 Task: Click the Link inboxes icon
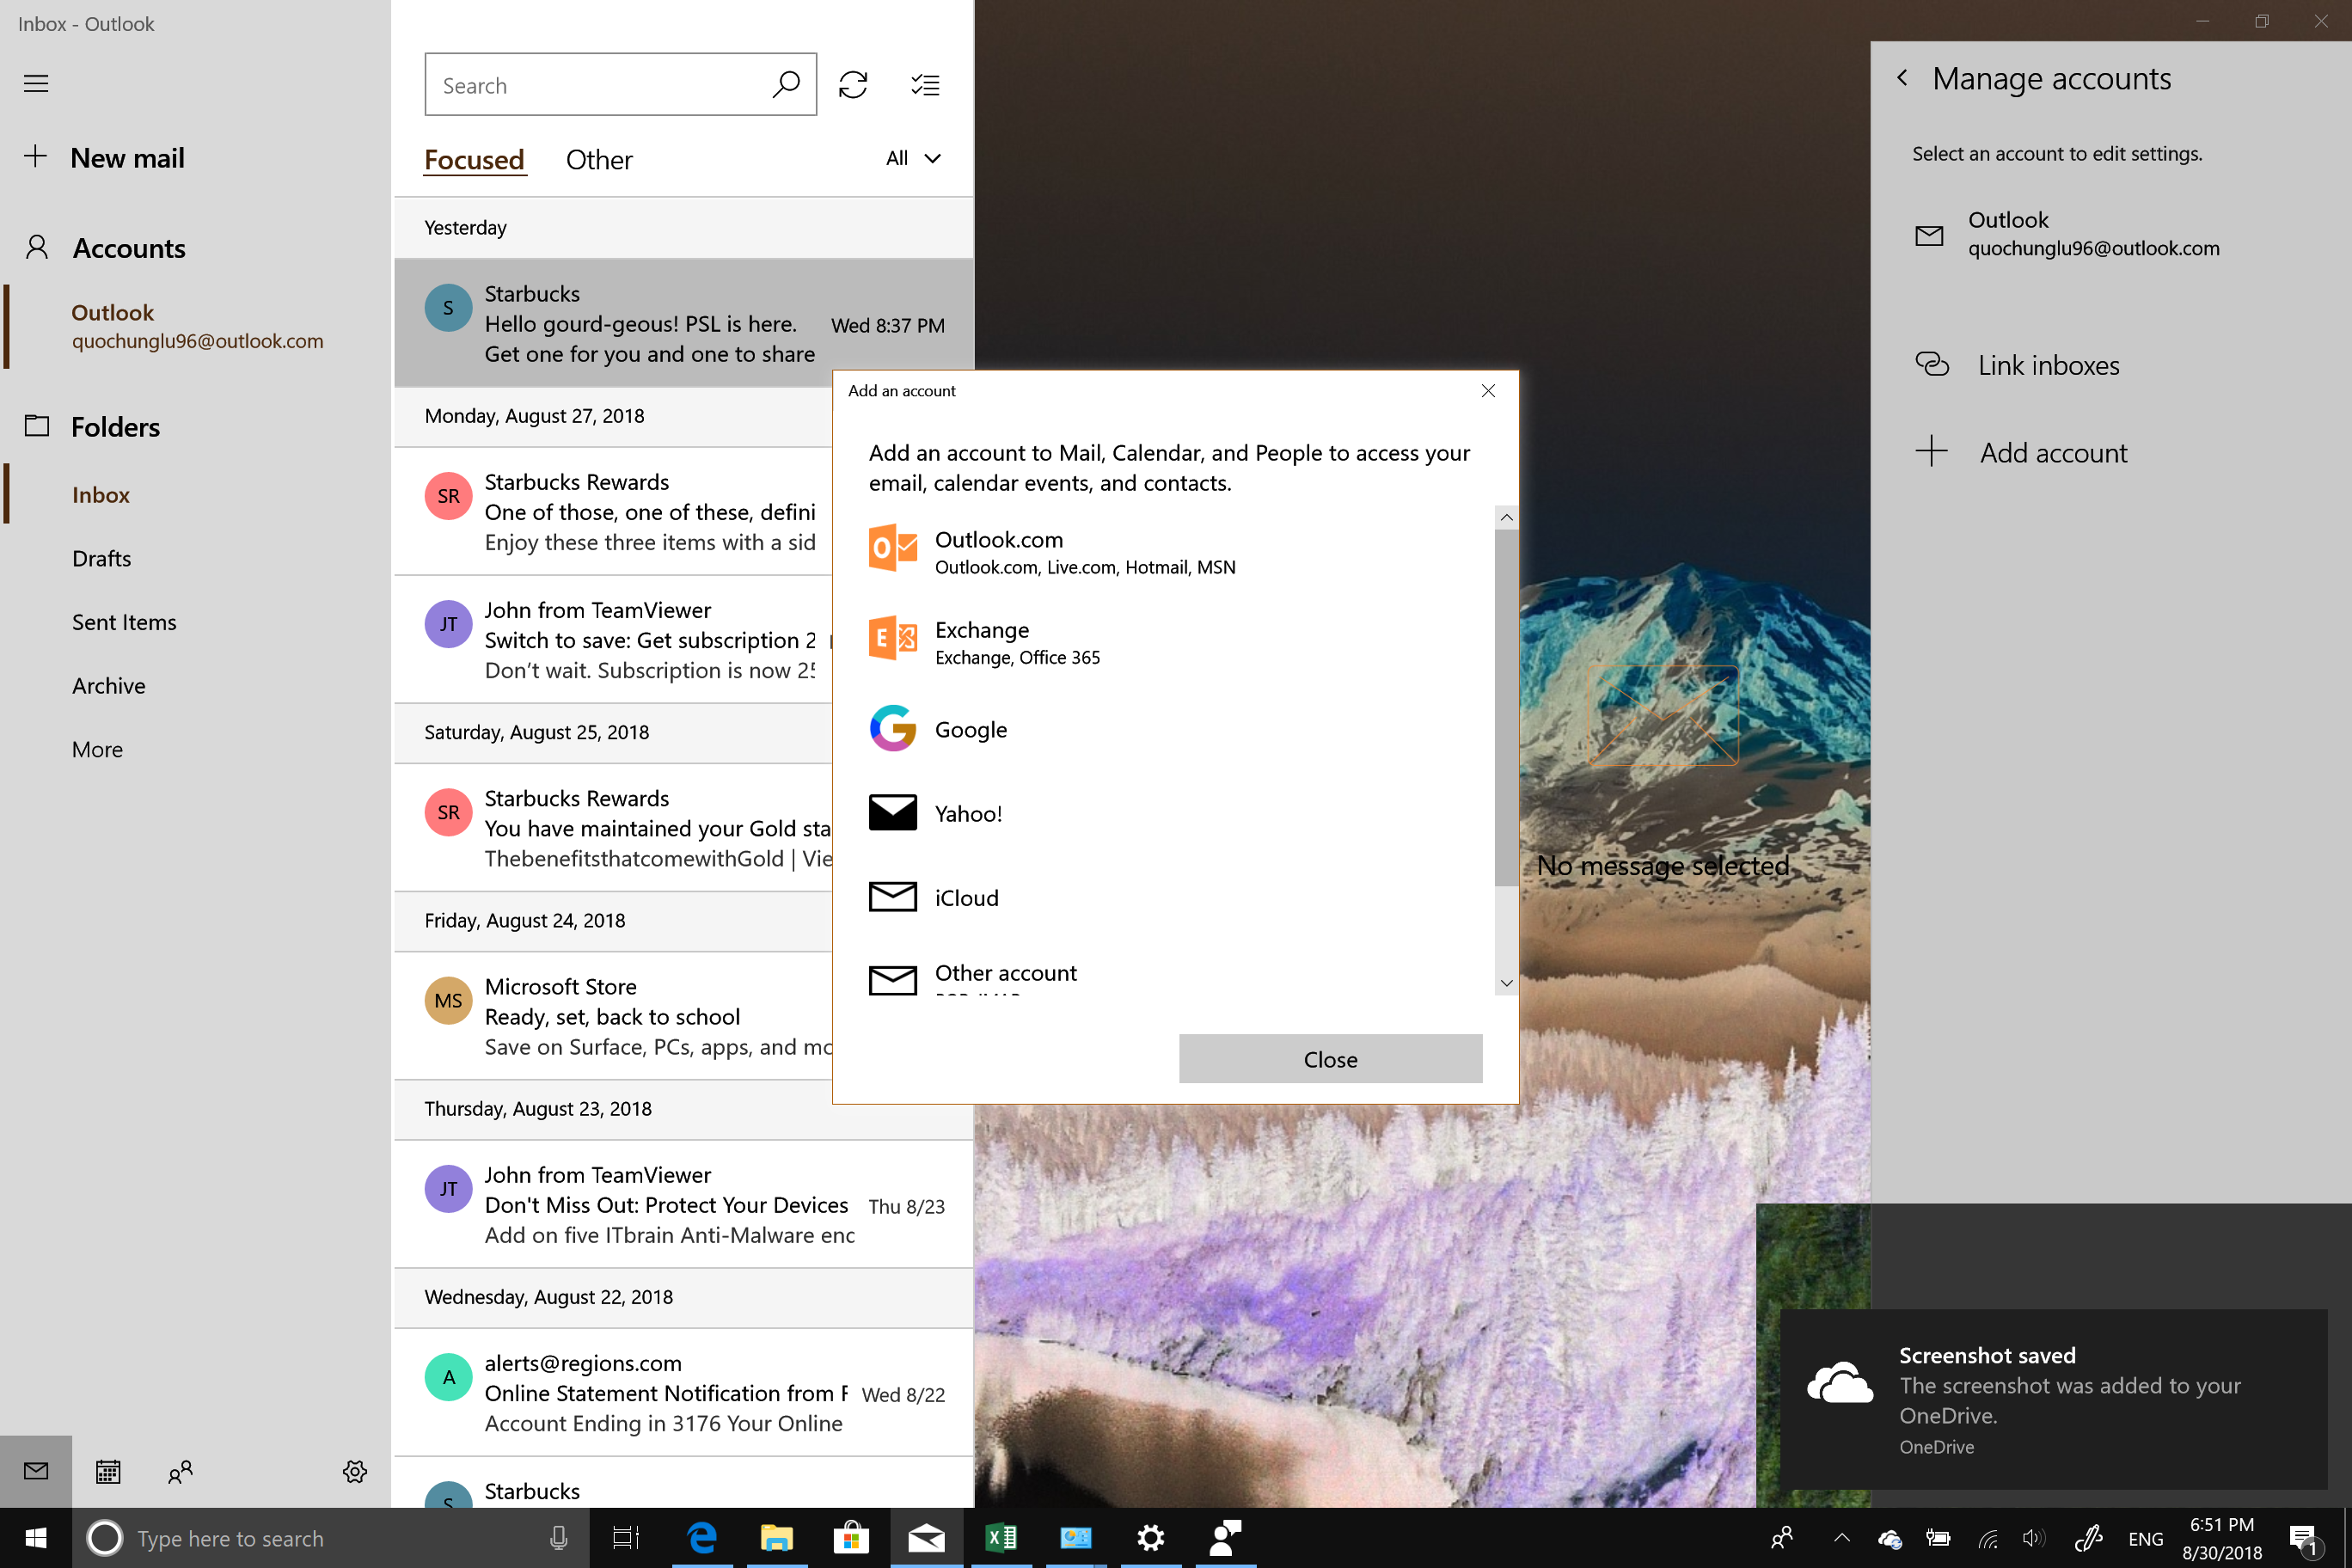click(1932, 364)
